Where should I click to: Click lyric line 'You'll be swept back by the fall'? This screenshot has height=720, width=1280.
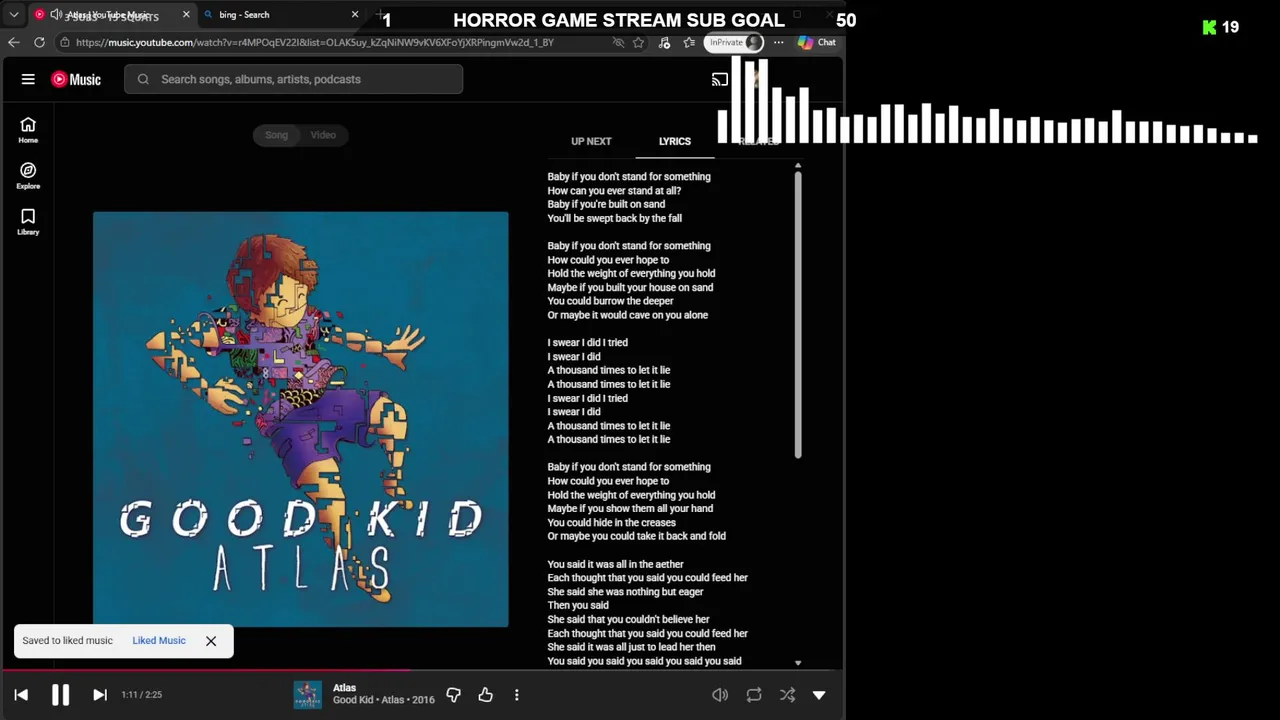point(615,218)
